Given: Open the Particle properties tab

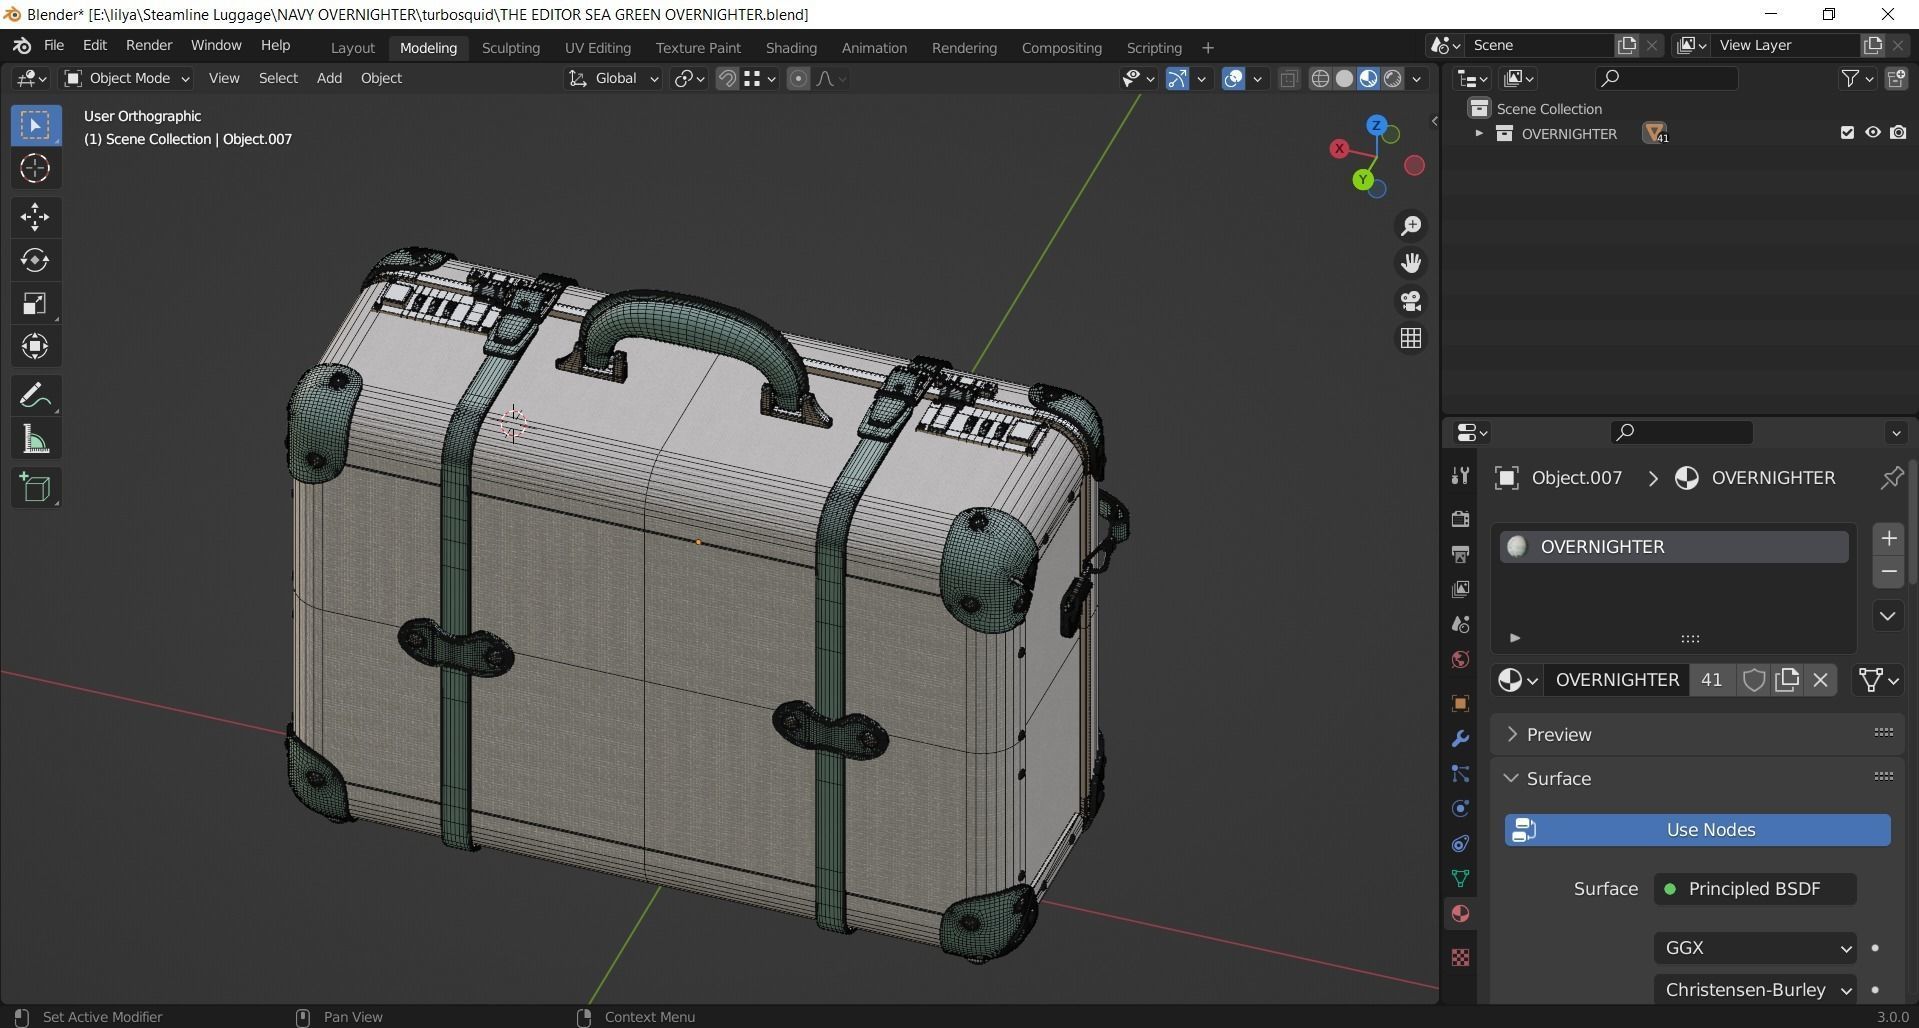Looking at the screenshot, I should [x=1460, y=773].
